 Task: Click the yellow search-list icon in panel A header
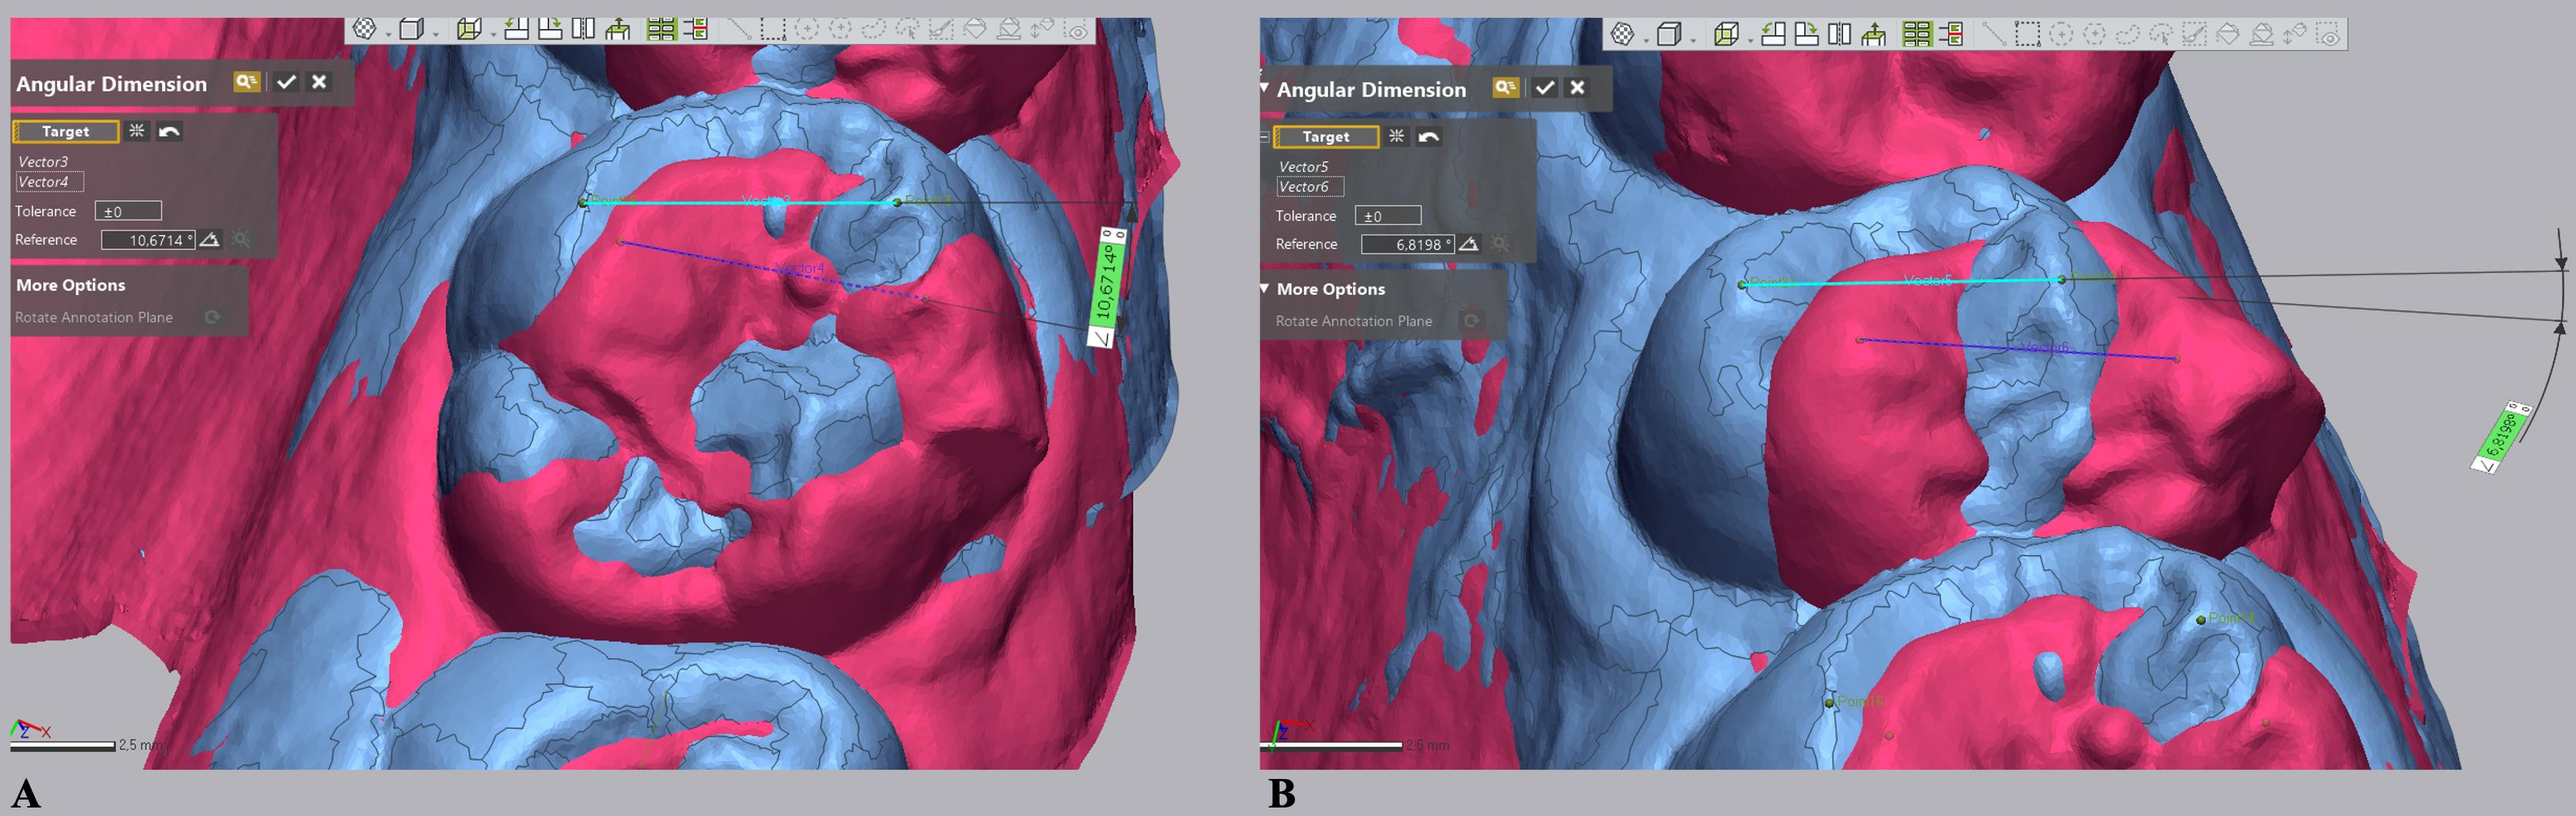[x=247, y=82]
